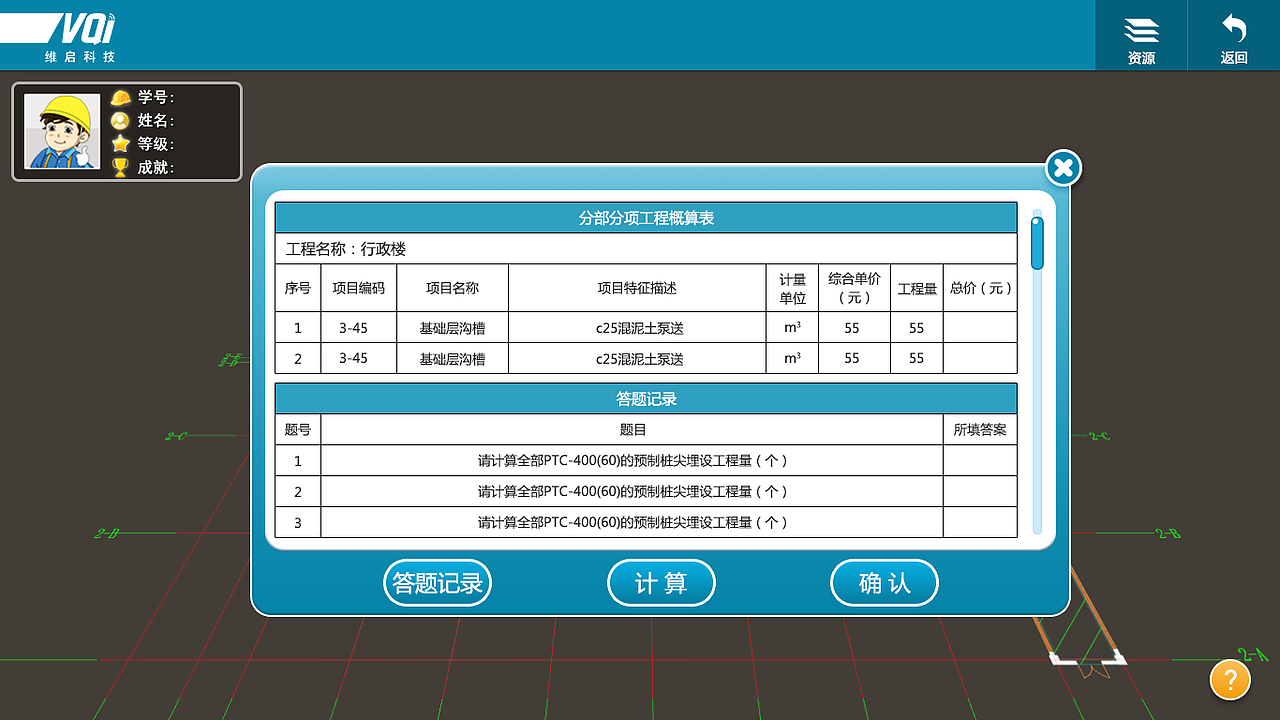1280x720 pixels.
Task: Select question 1 text about PTC-400(60)
Action: click(632, 461)
